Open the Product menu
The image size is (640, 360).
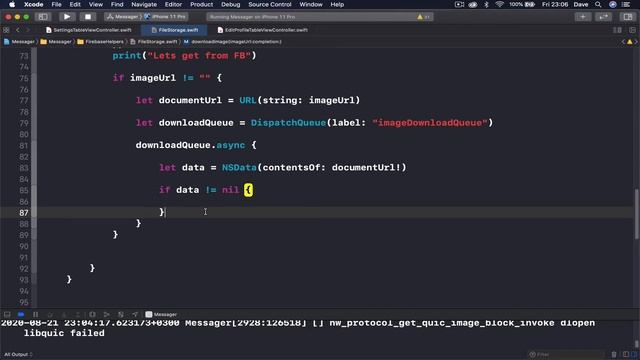tap(201, 4)
